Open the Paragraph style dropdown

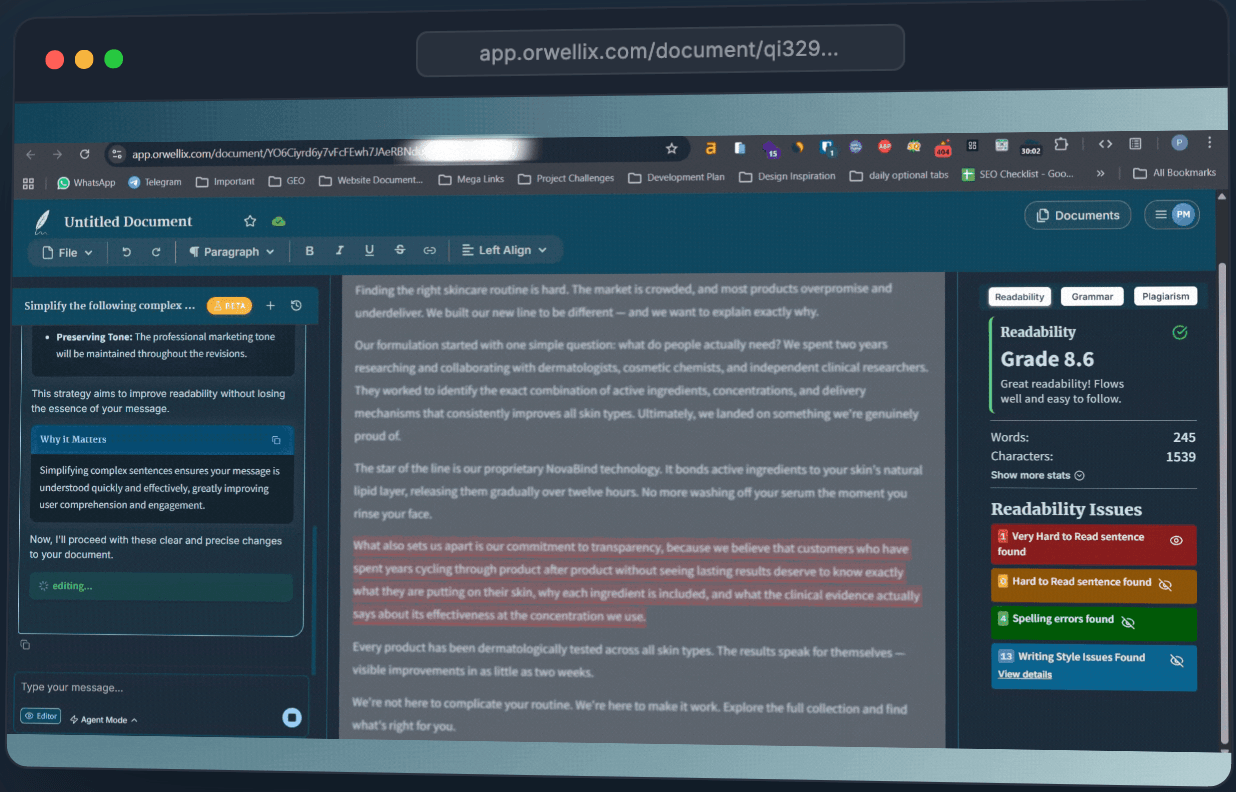(x=231, y=251)
